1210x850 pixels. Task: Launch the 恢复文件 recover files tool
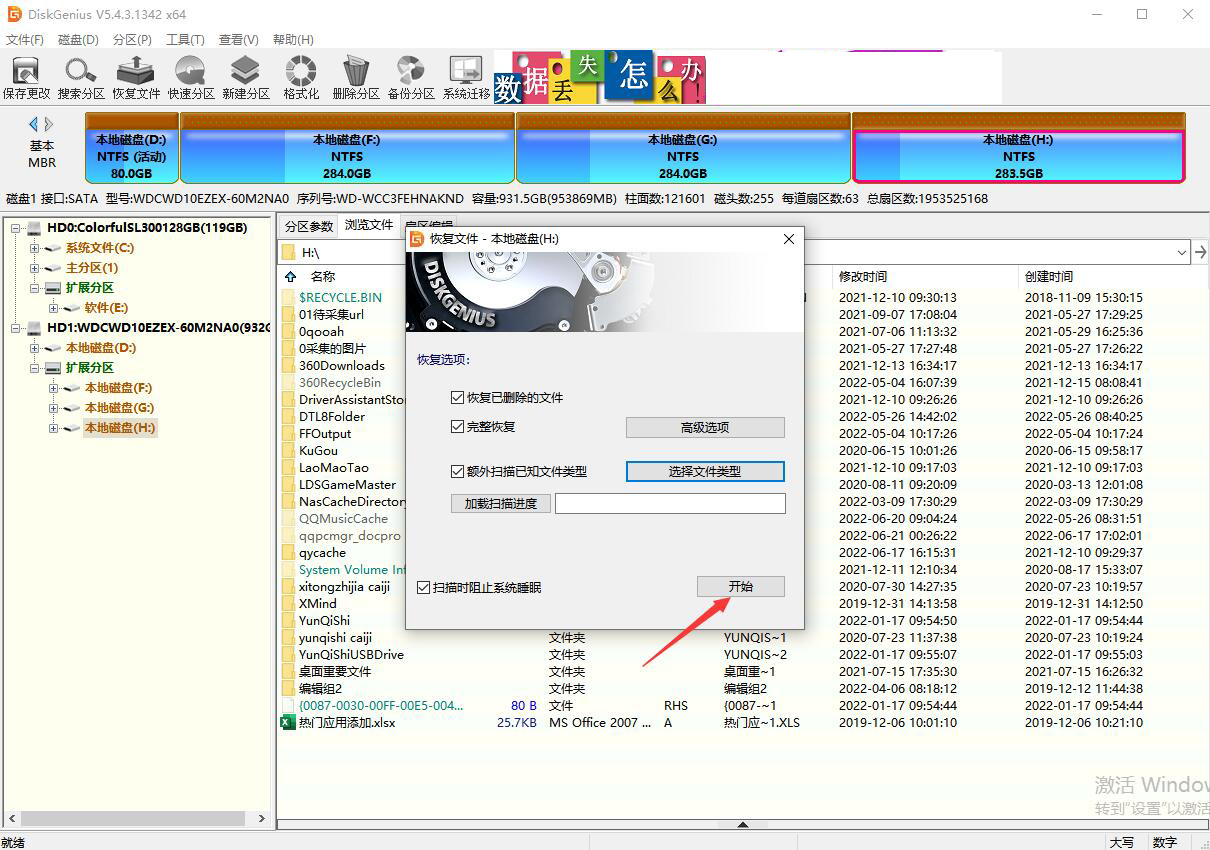coord(136,78)
